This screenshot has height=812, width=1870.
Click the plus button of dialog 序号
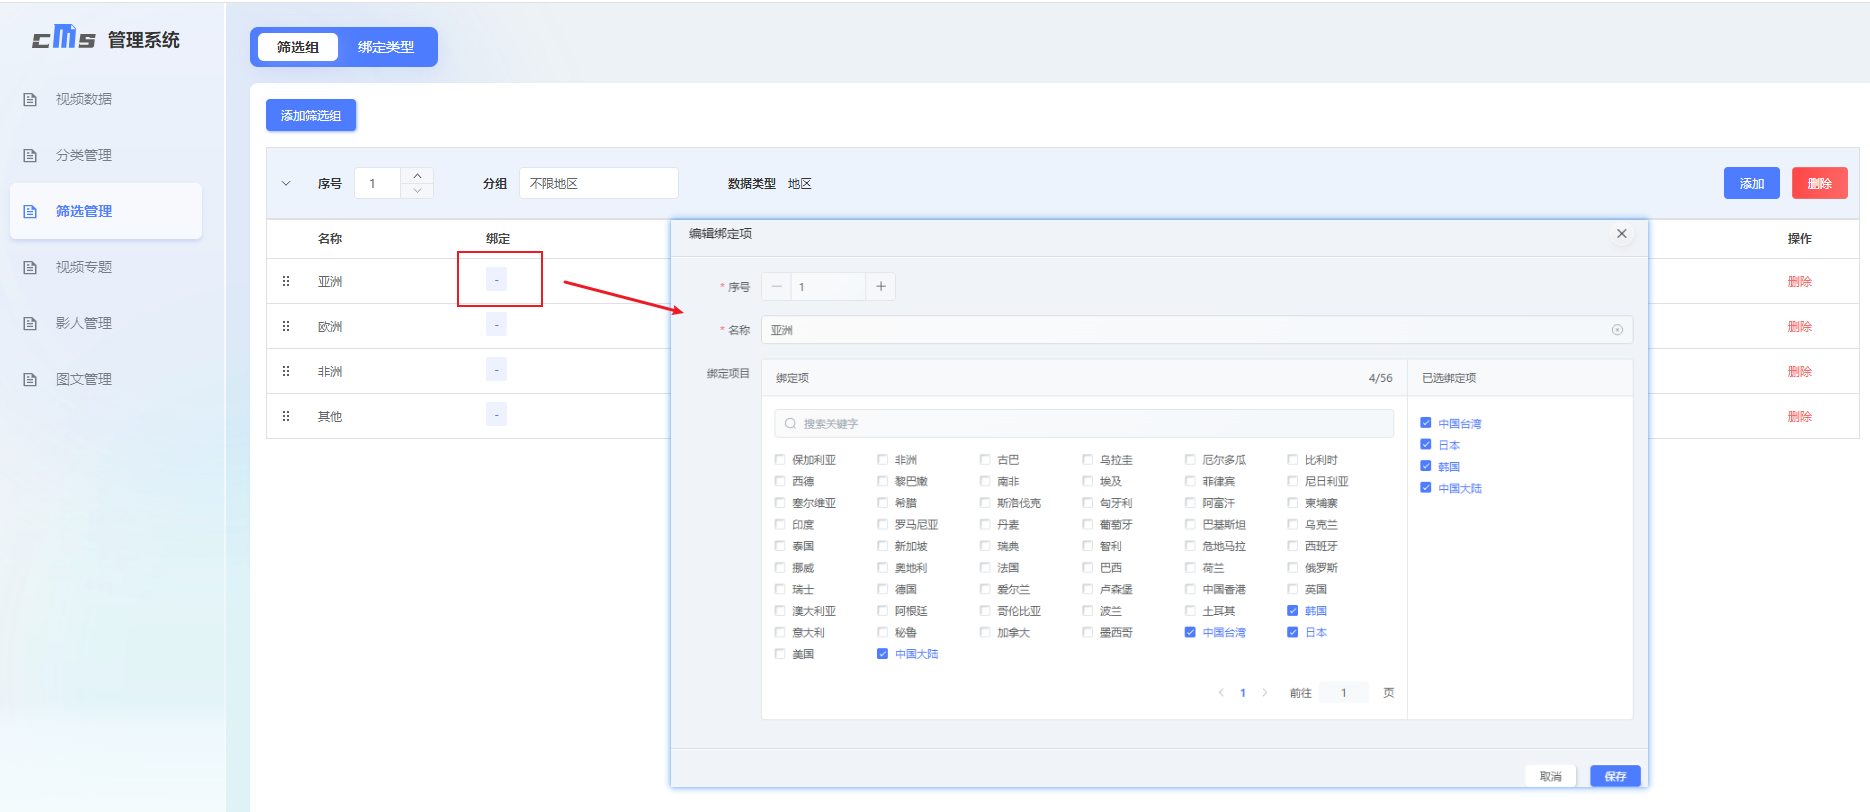(880, 286)
